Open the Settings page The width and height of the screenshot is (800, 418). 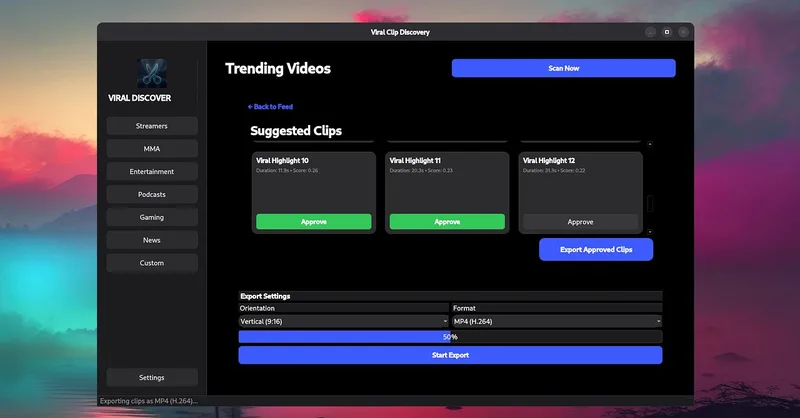(x=152, y=378)
